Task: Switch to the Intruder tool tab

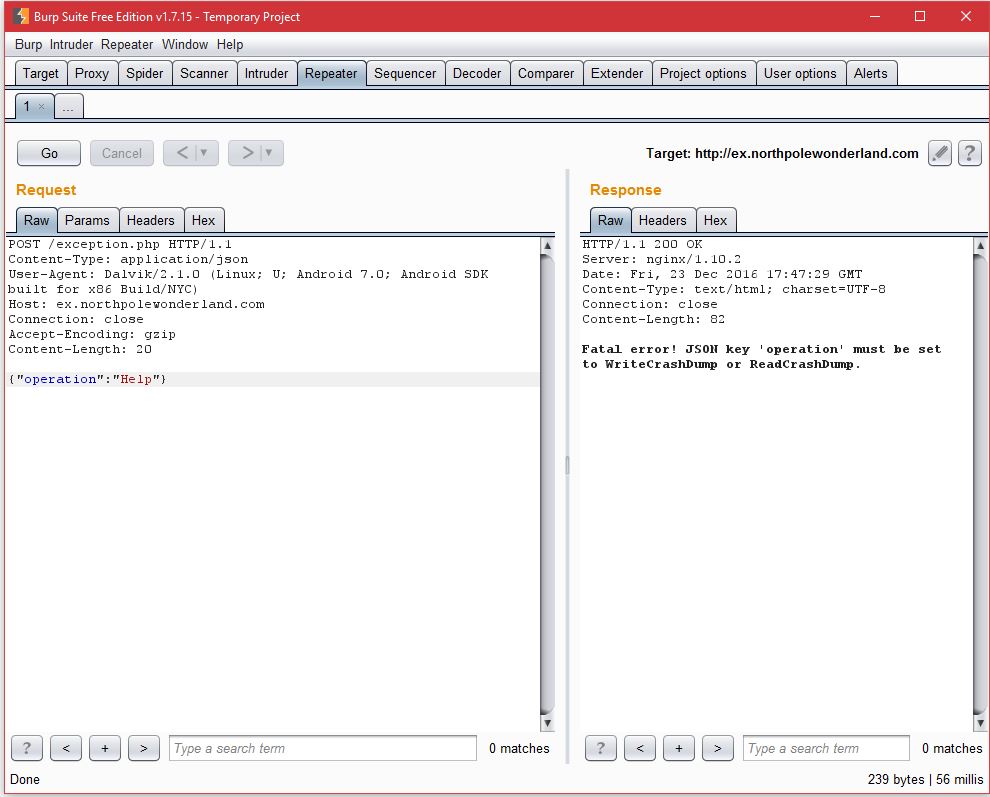Action: point(266,73)
